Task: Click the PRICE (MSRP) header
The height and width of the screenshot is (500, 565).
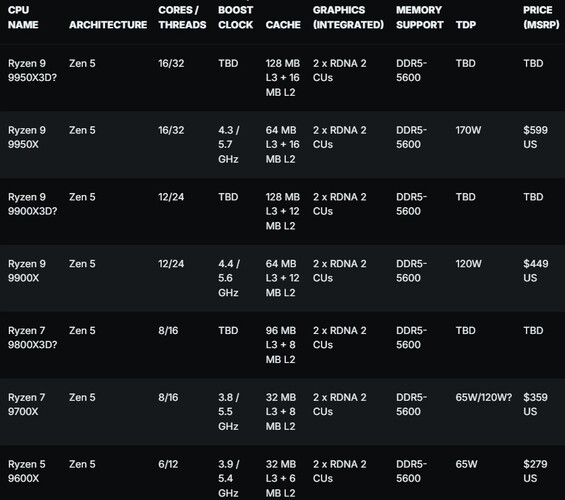Action: point(541,17)
